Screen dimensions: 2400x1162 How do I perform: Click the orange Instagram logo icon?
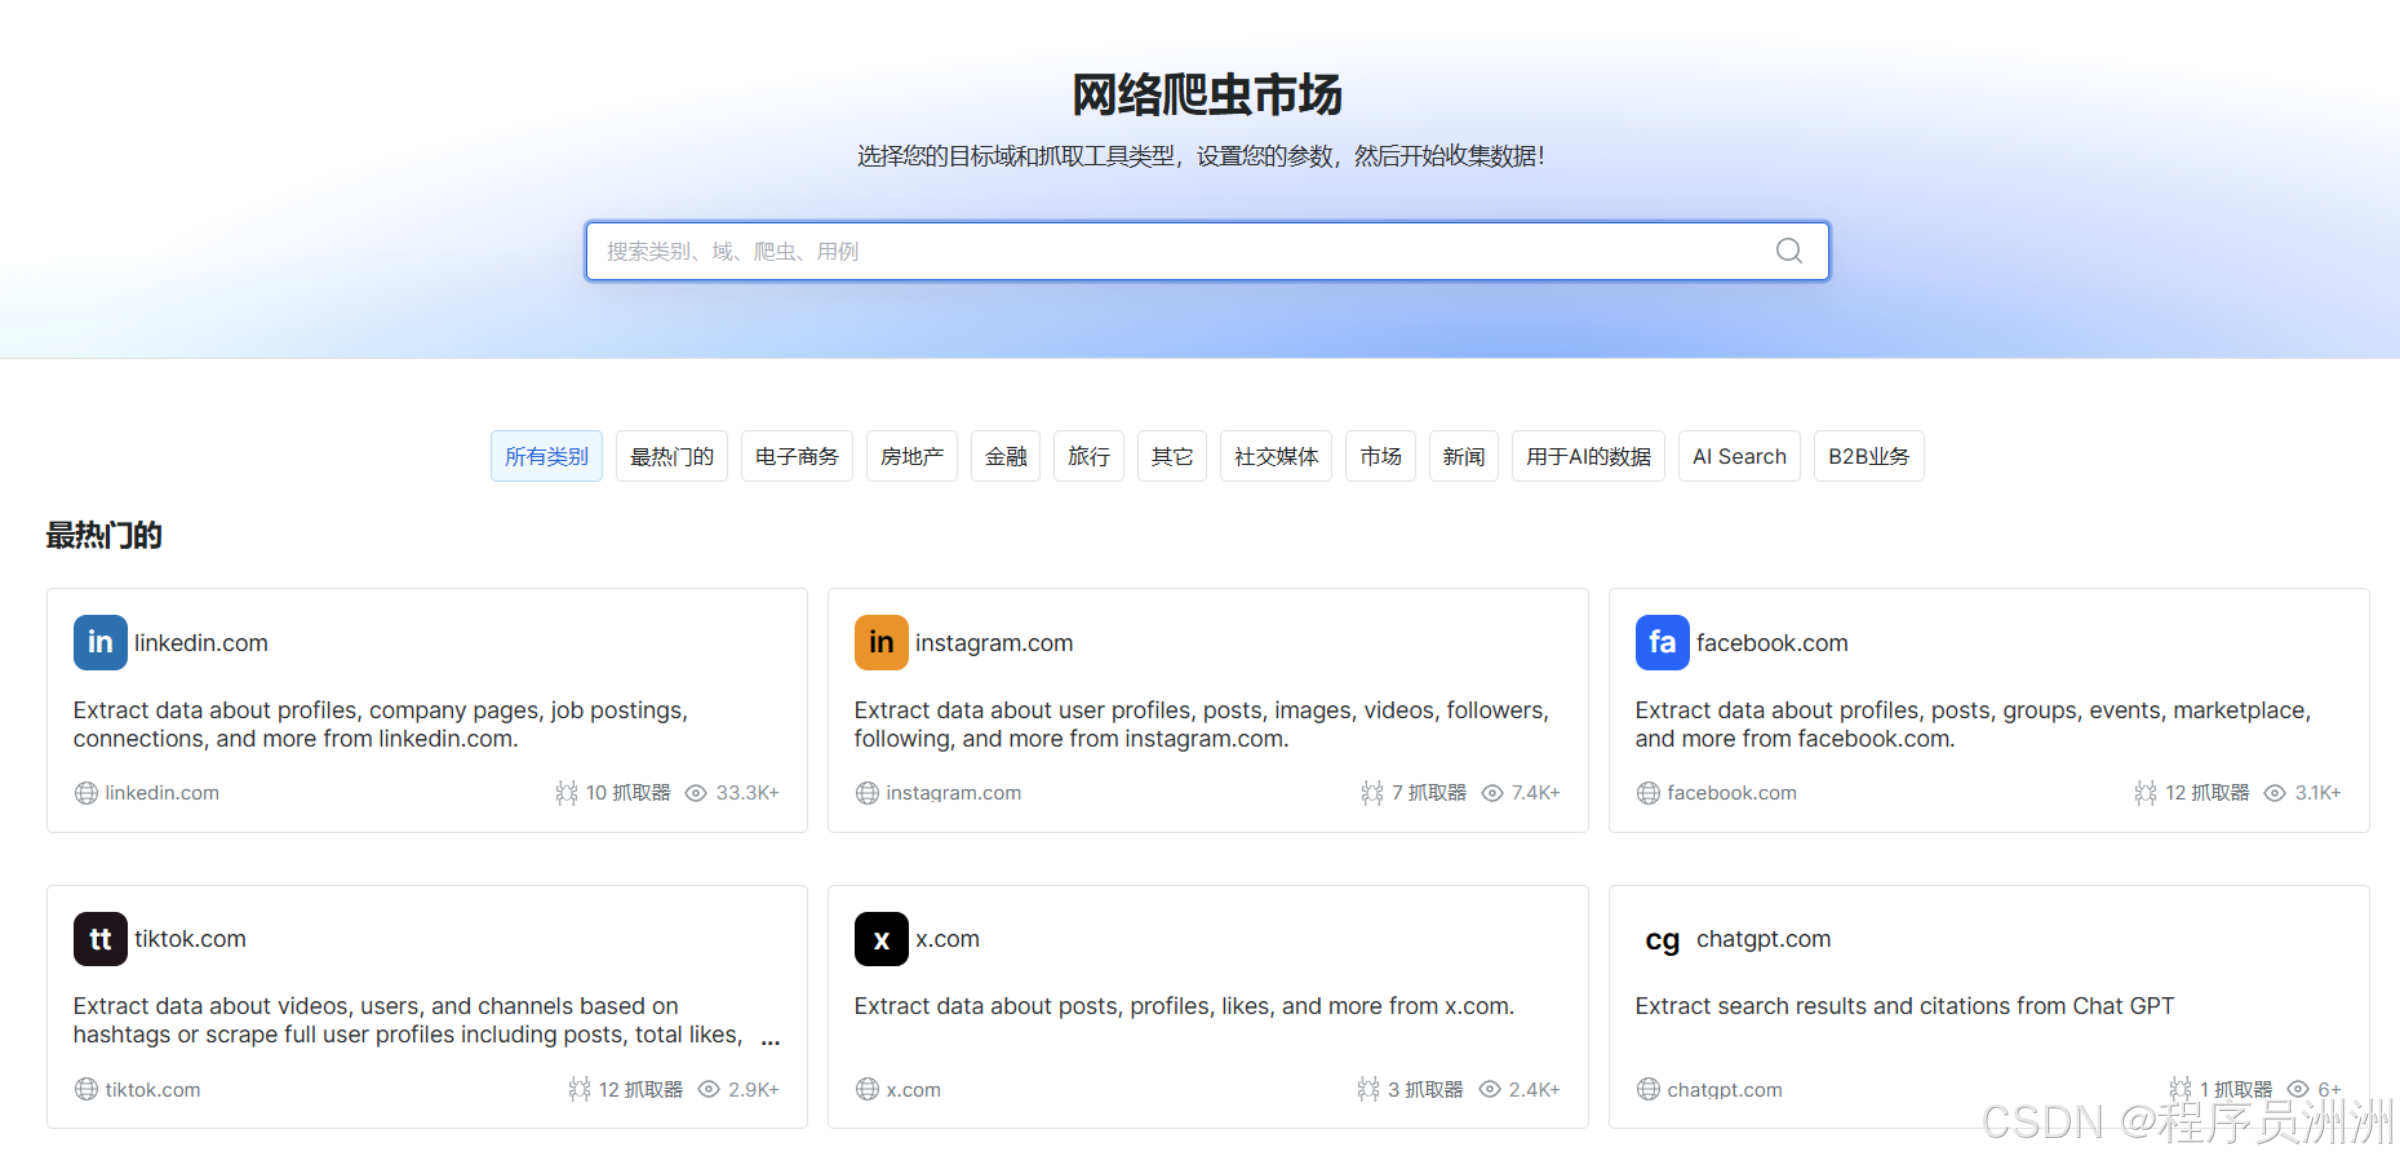[x=881, y=642]
